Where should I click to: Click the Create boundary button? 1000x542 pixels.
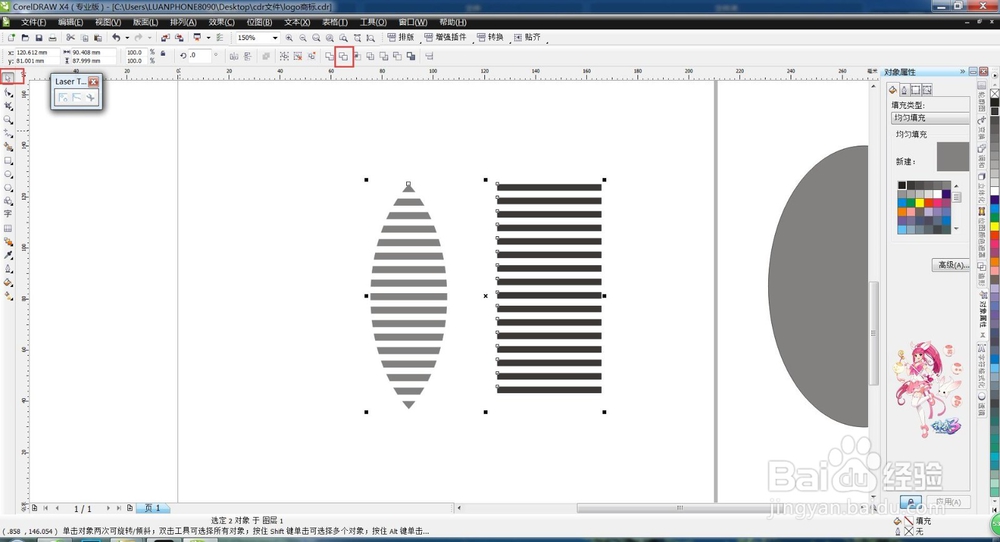click(x=411, y=56)
